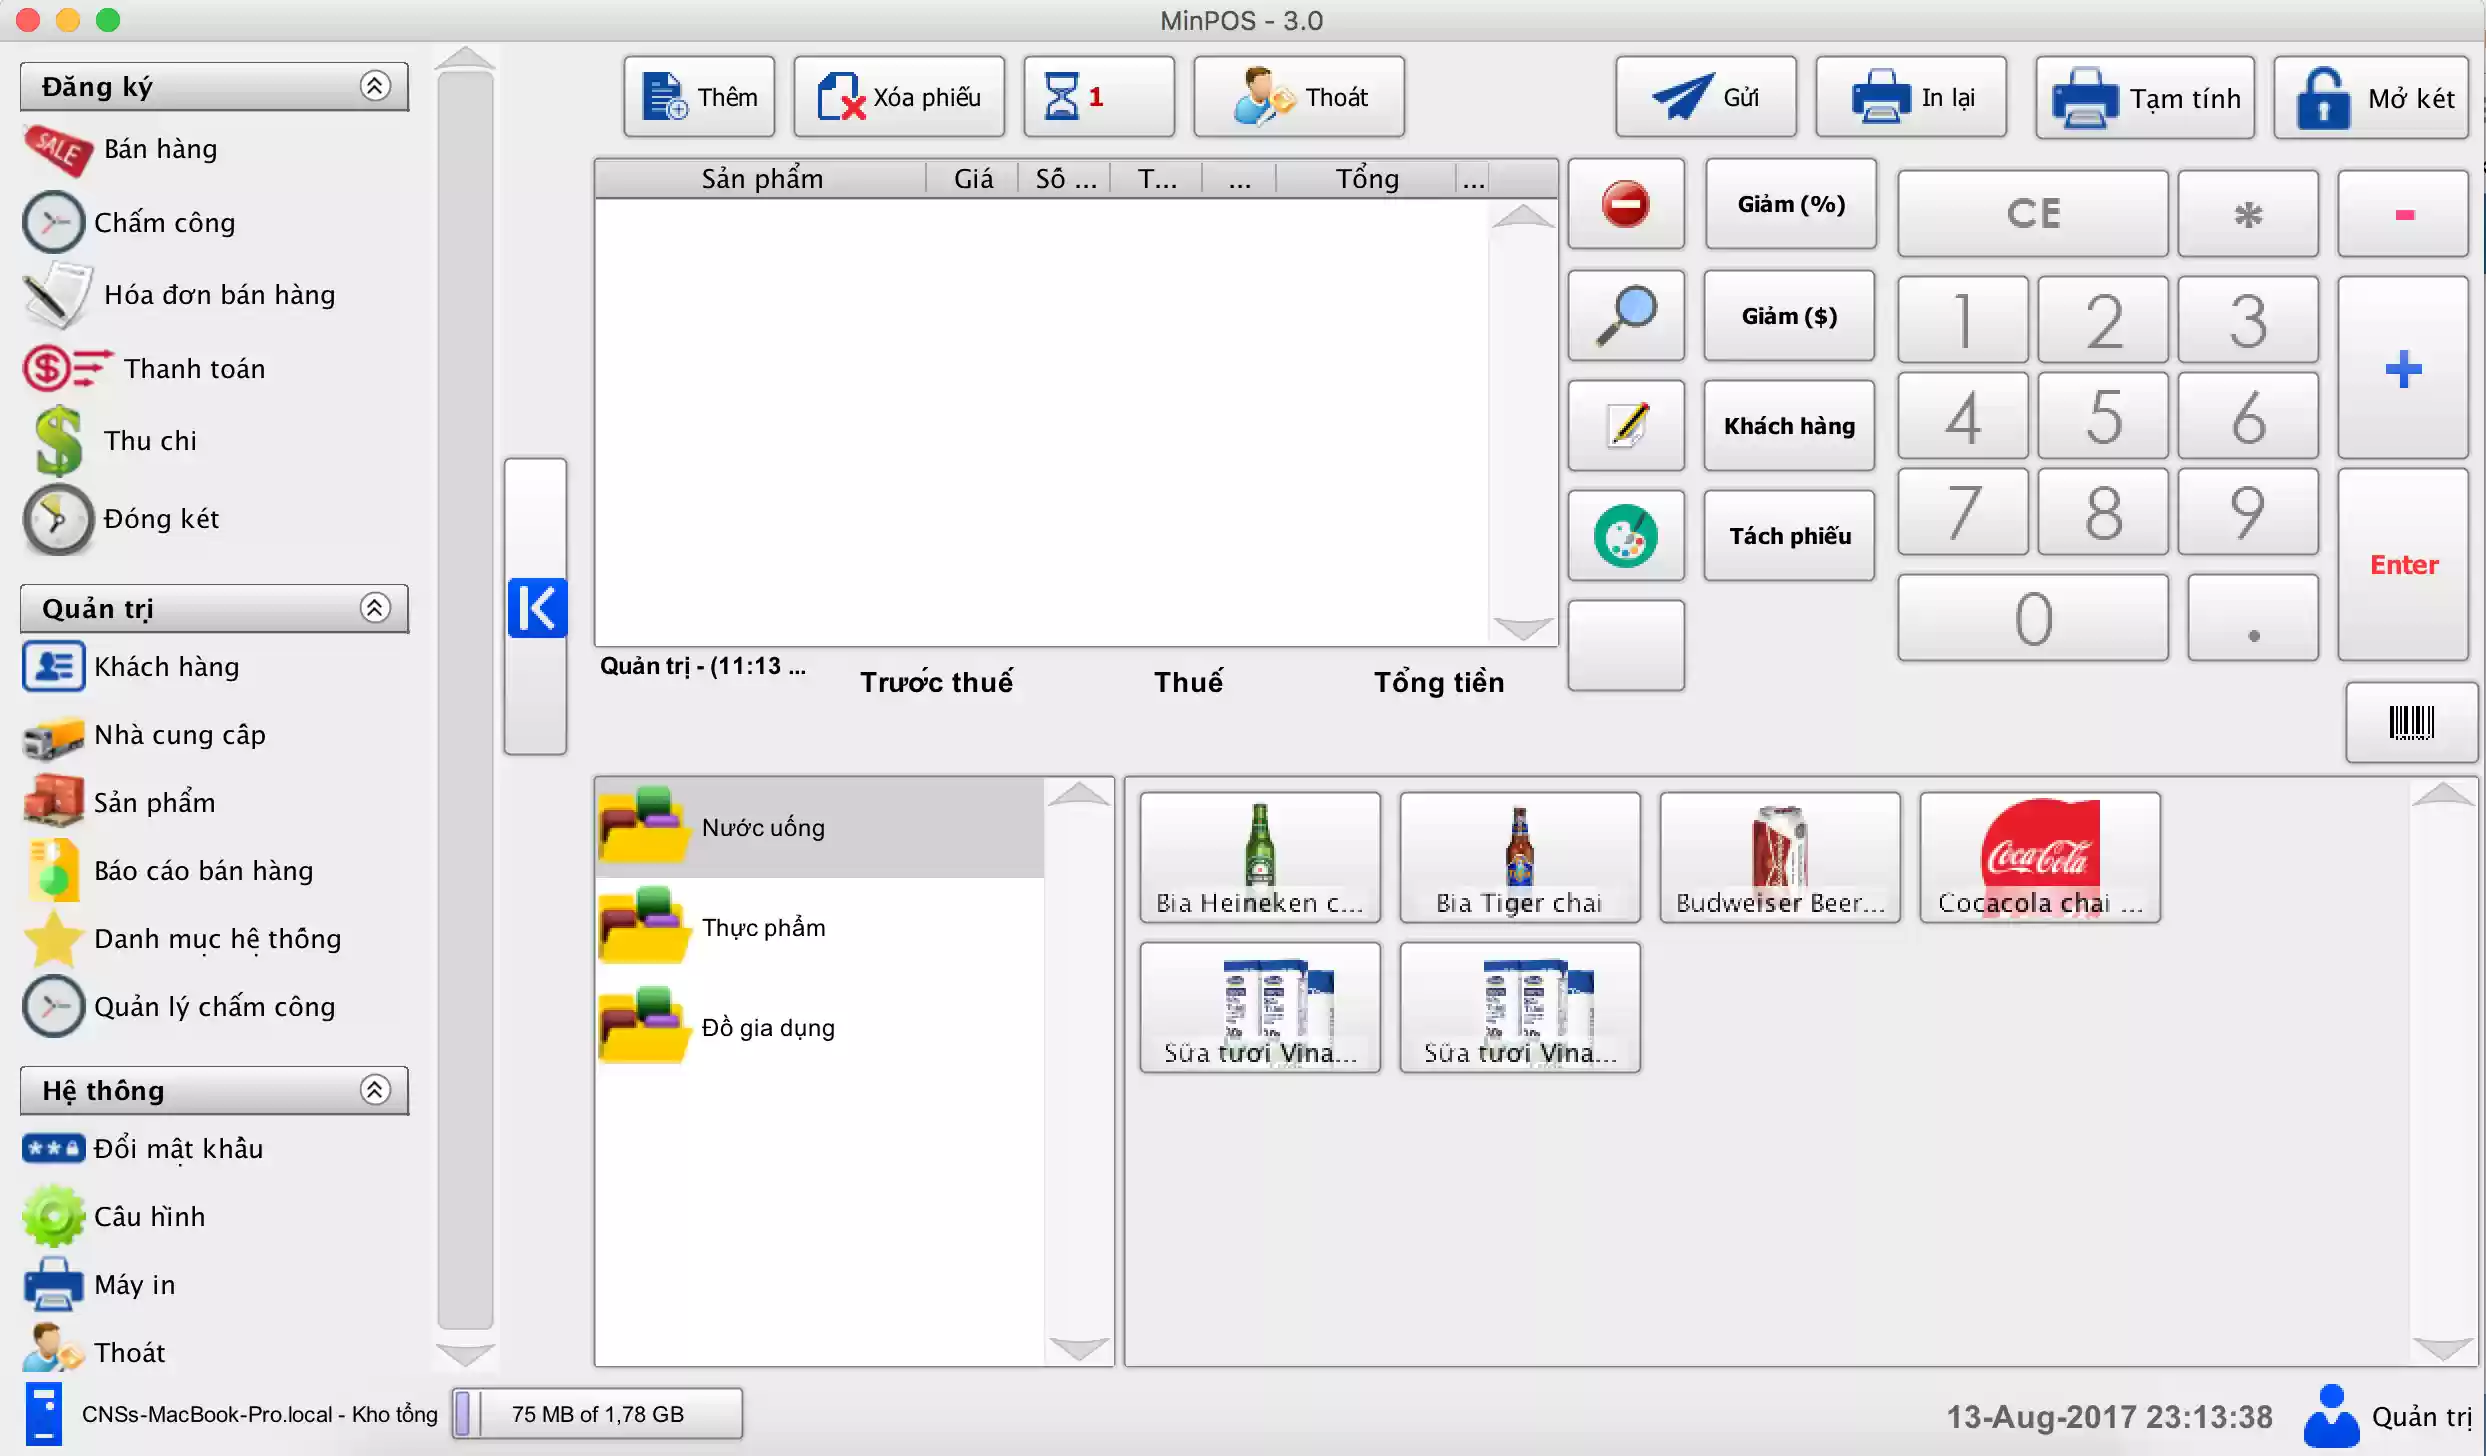The height and width of the screenshot is (1456, 2486).
Task: Click the Tách phiếu button
Action: (1789, 535)
